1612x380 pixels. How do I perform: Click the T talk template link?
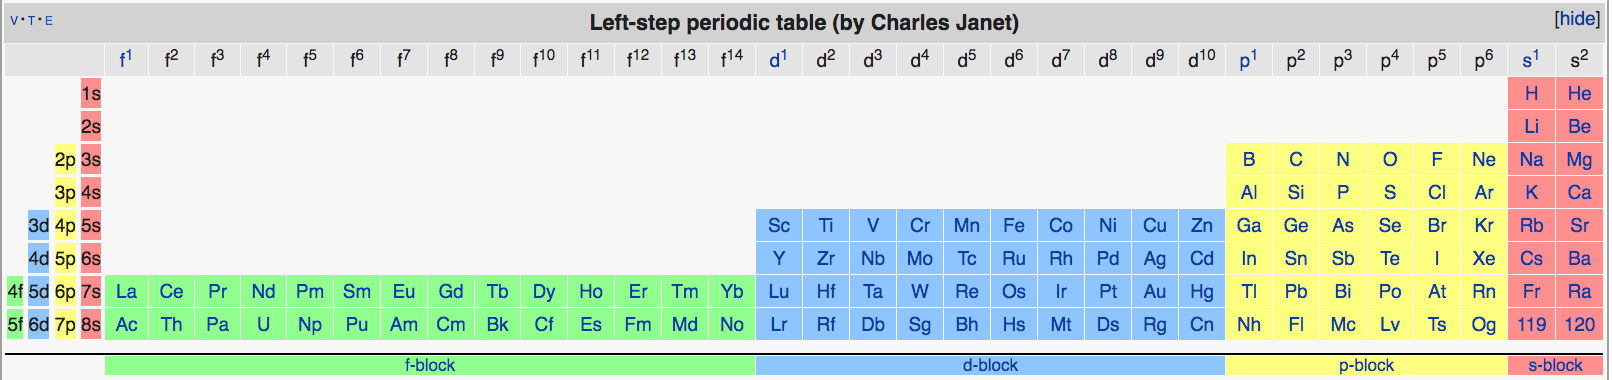31,21
